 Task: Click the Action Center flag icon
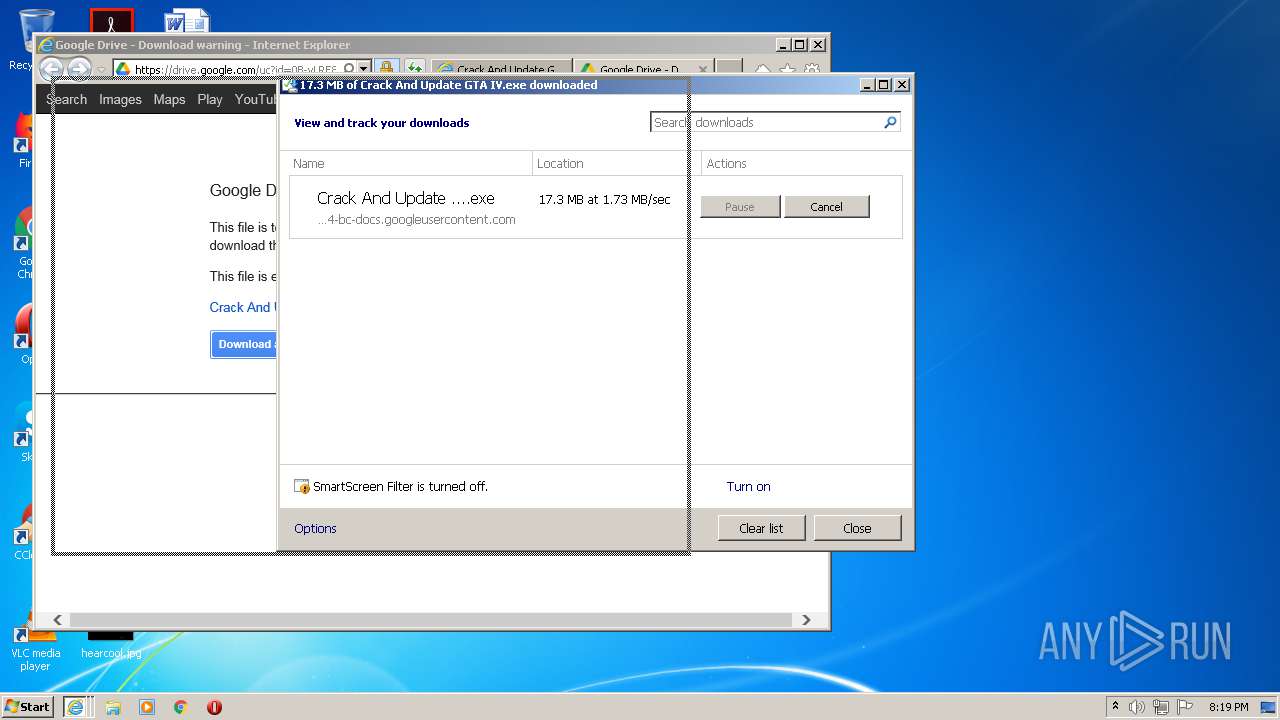pos(1183,706)
